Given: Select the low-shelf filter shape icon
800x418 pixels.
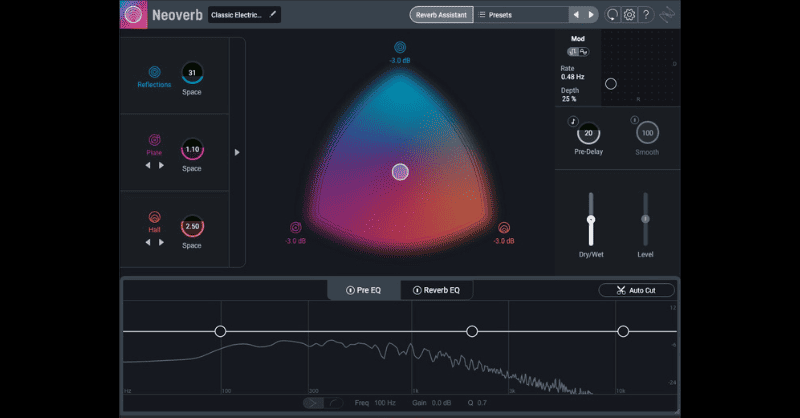Looking at the screenshot, I should (333, 403).
